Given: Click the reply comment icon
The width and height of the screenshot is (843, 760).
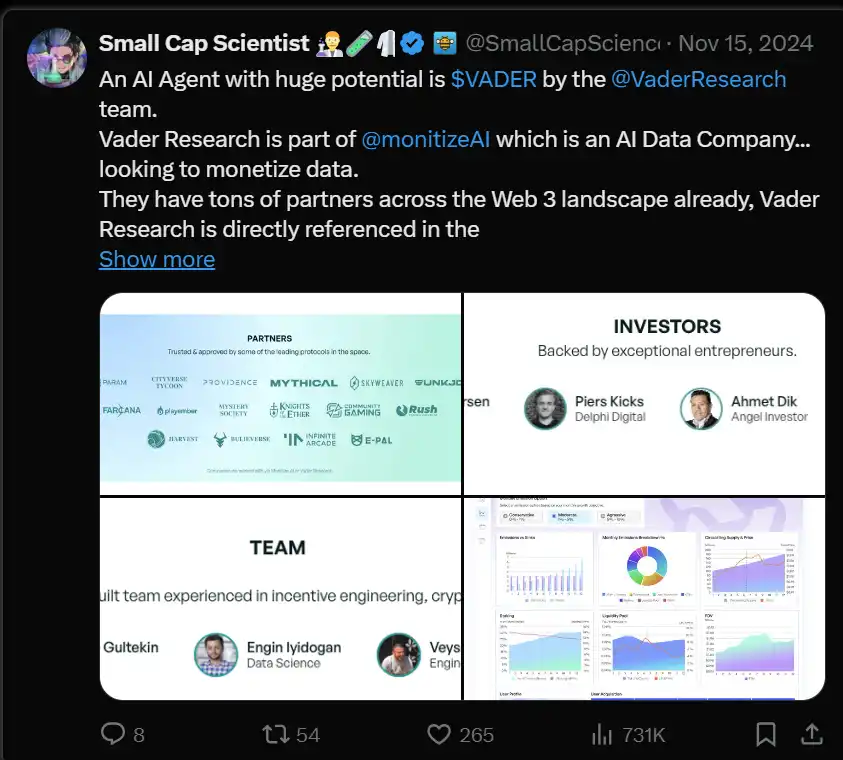Looking at the screenshot, I should 113,734.
